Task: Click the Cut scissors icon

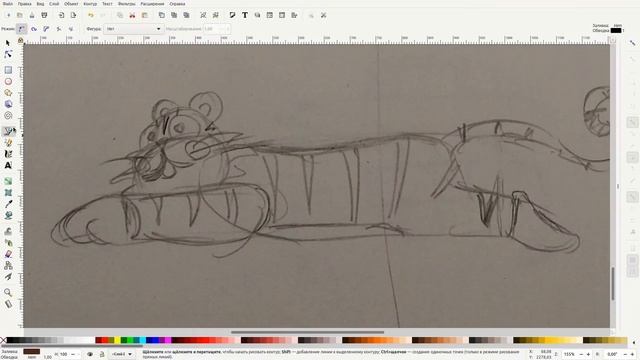Action: [x=132, y=15]
